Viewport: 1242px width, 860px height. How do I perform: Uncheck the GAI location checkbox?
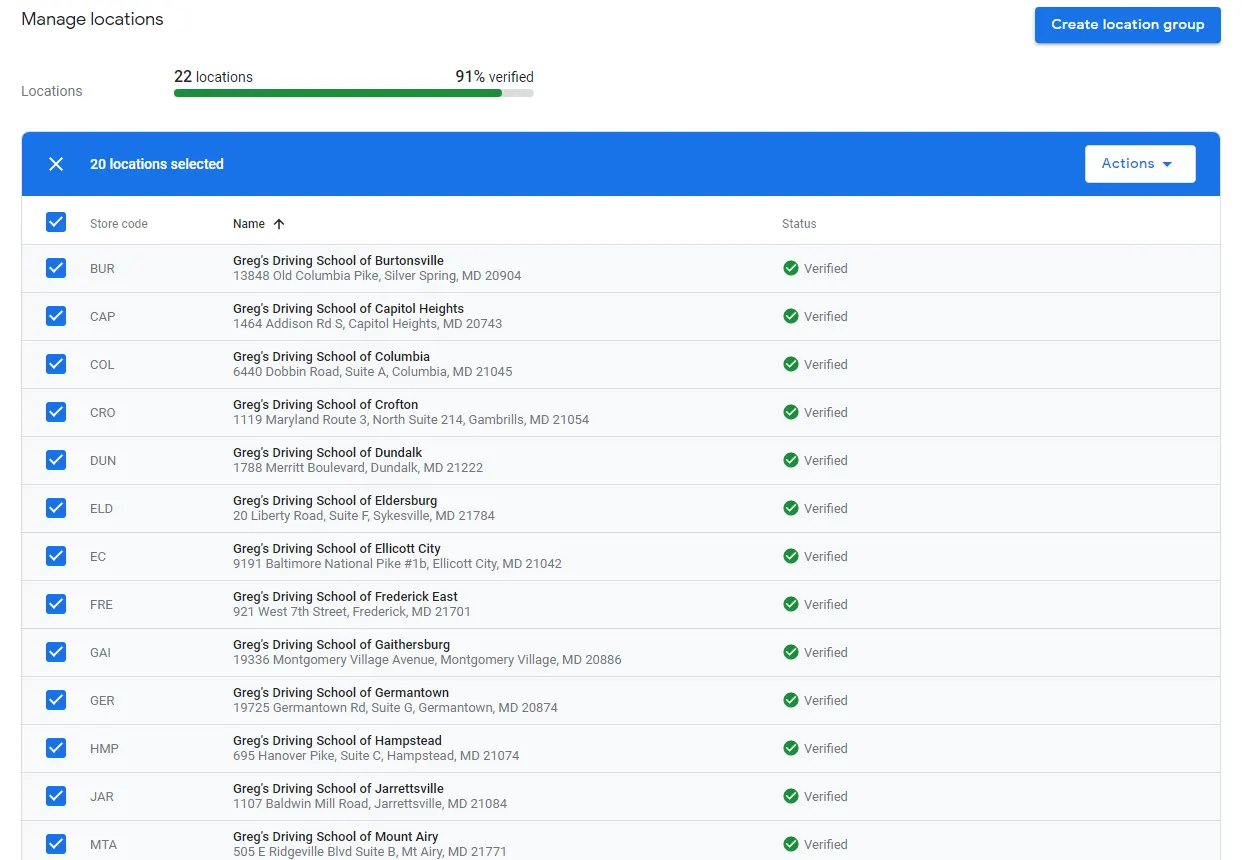pos(56,652)
